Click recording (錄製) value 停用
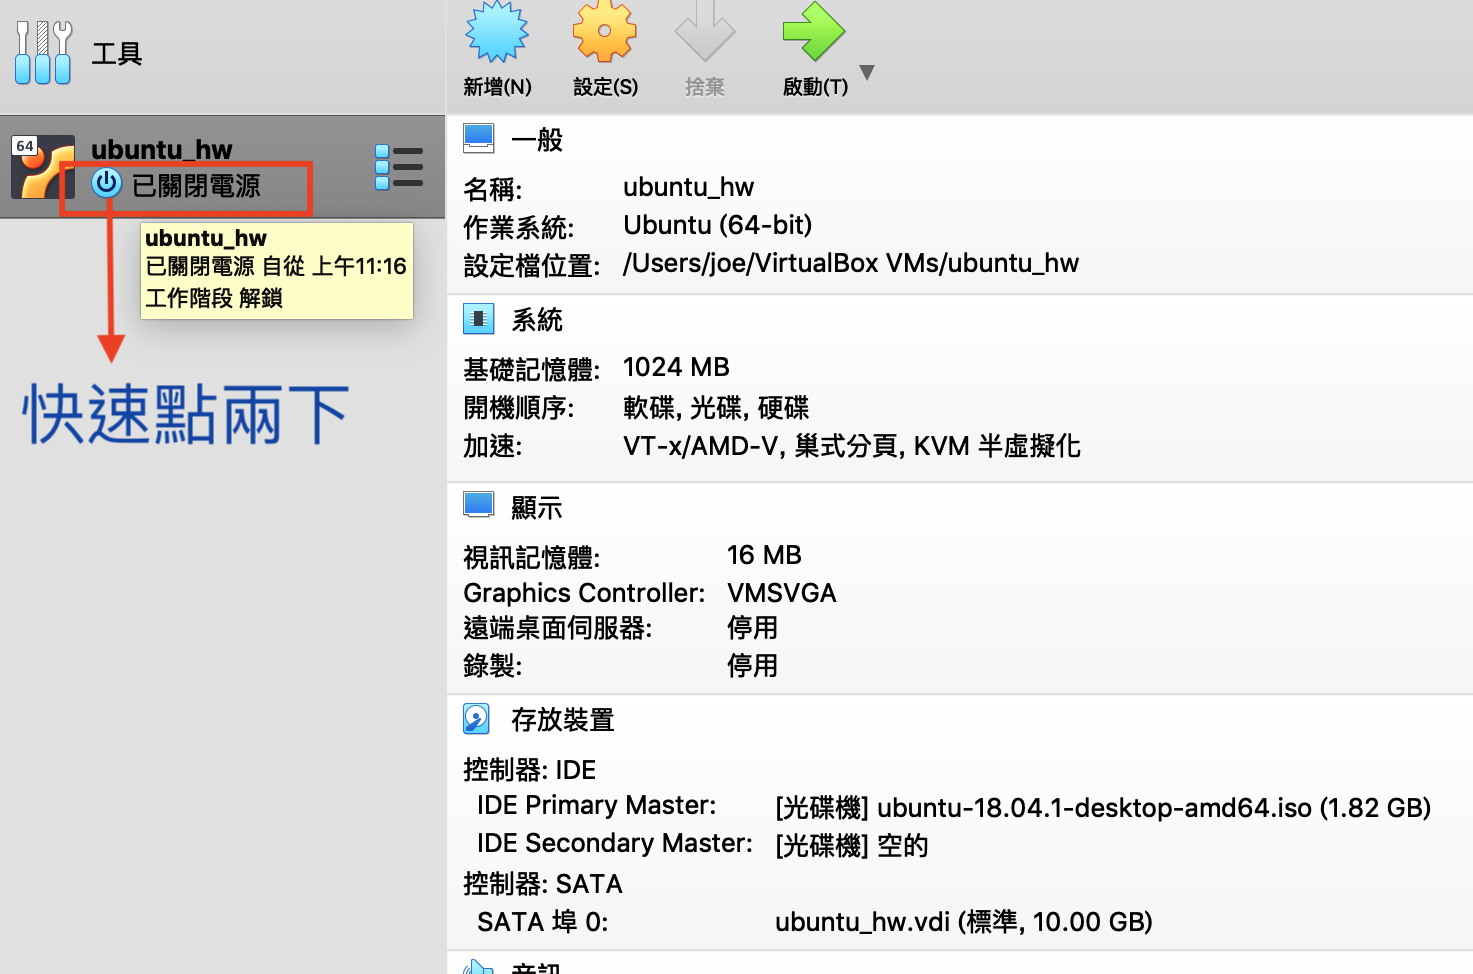 [753, 666]
